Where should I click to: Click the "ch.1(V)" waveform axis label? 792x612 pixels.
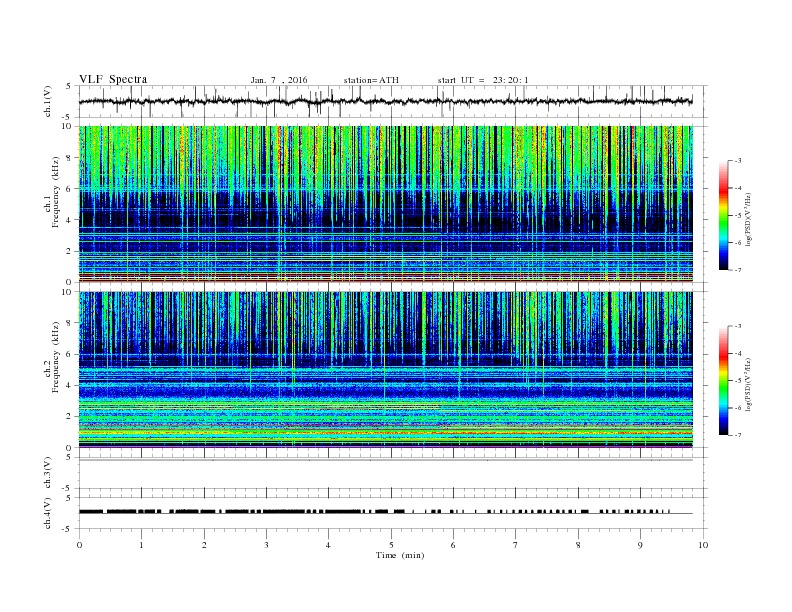coord(48,101)
